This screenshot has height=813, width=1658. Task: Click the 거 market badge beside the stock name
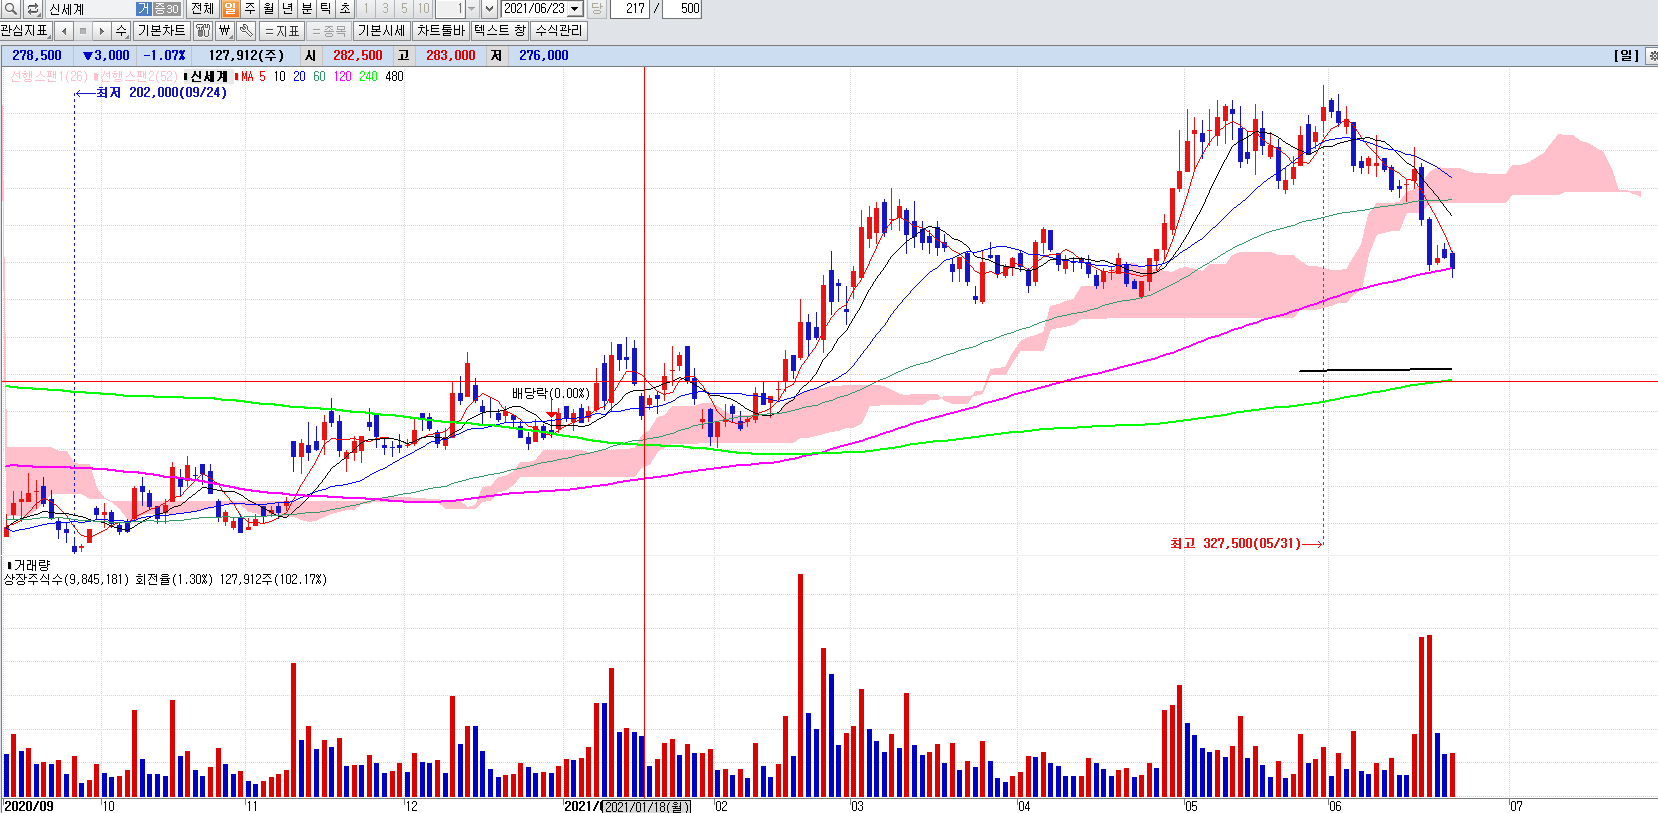tap(143, 9)
